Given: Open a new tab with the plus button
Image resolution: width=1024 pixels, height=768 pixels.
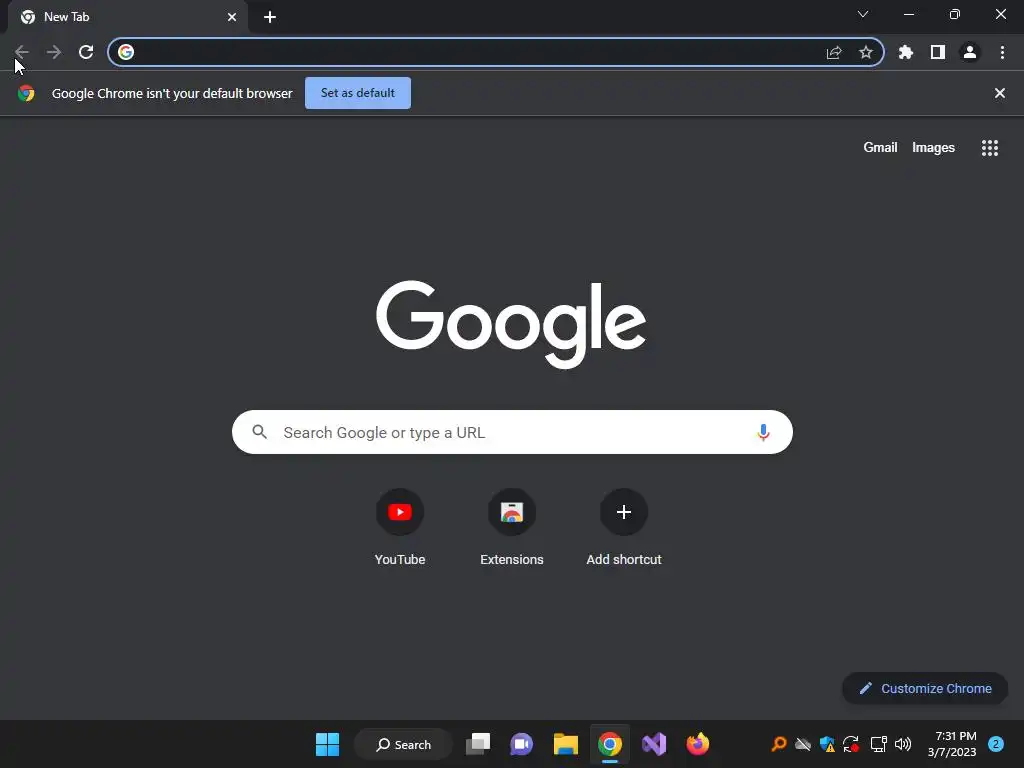Looking at the screenshot, I should coord(270,17).
